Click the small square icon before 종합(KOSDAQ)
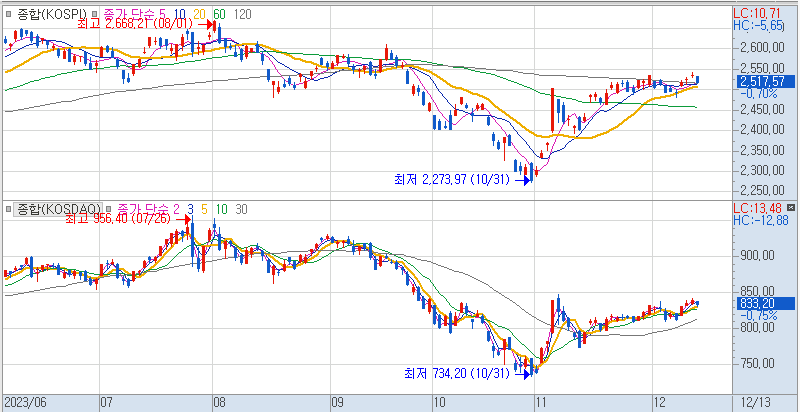800x412 pixels. [x=8, y=209]
